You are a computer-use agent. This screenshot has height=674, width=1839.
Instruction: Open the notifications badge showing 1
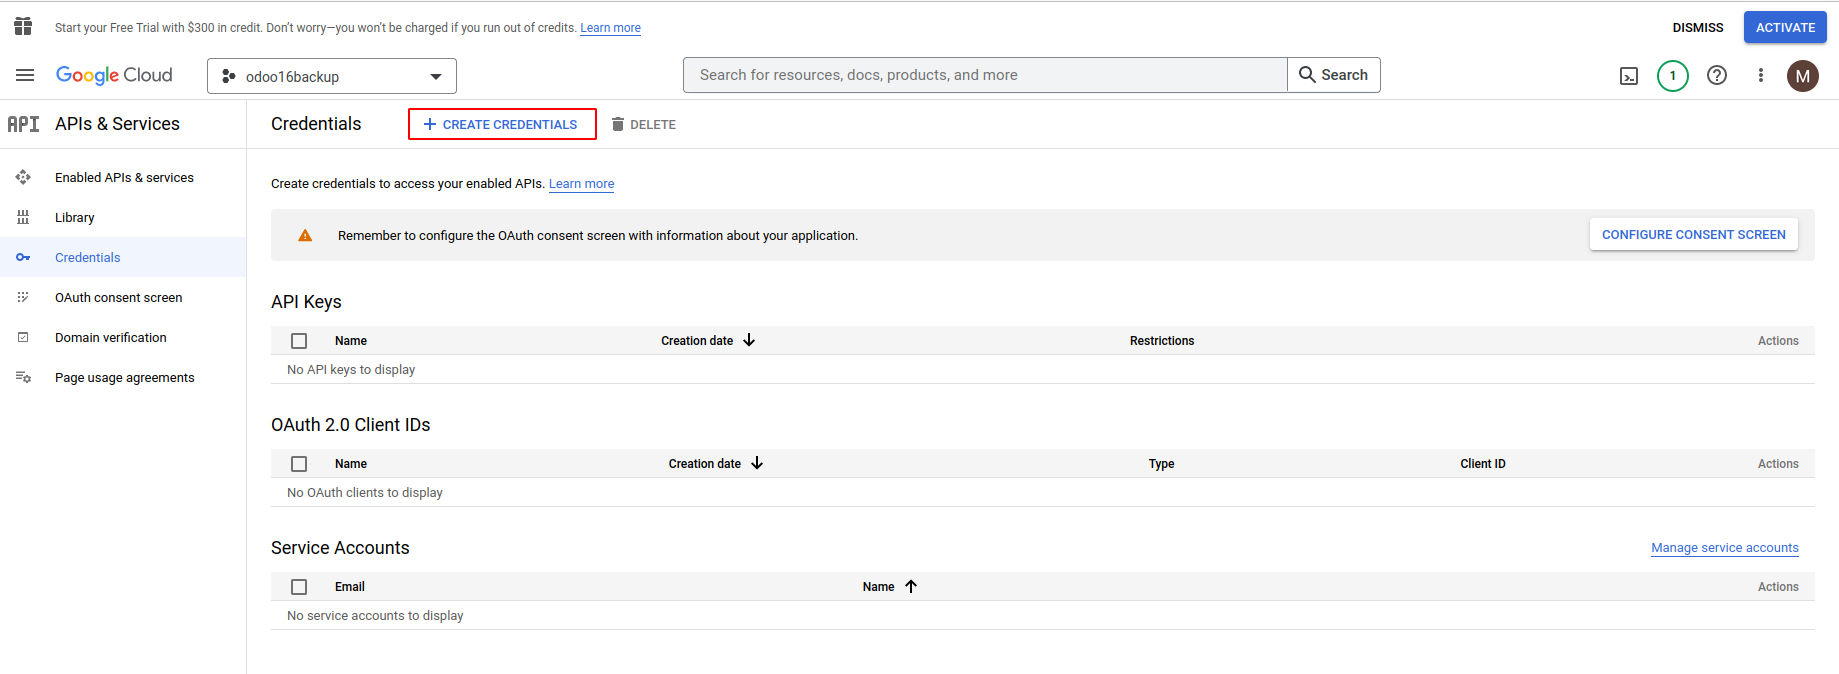click(1672, 76)
